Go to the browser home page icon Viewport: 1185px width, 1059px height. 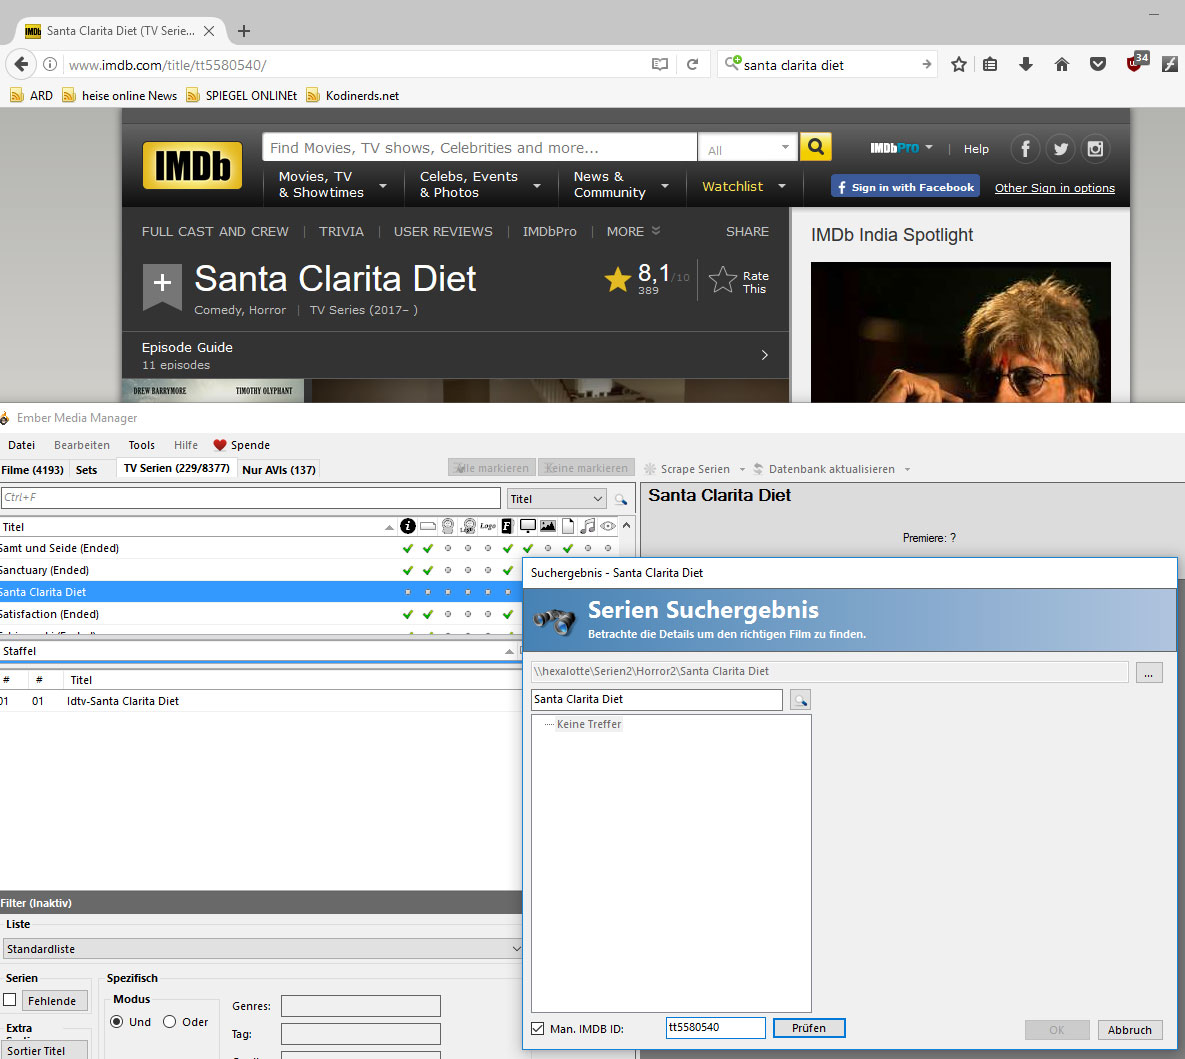[1062, 64]
